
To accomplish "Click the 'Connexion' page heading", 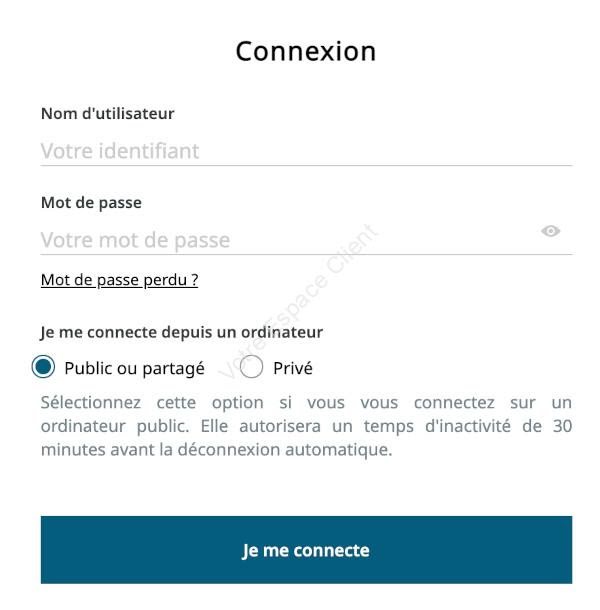I will pyautogui.click(x=306, y=51).
